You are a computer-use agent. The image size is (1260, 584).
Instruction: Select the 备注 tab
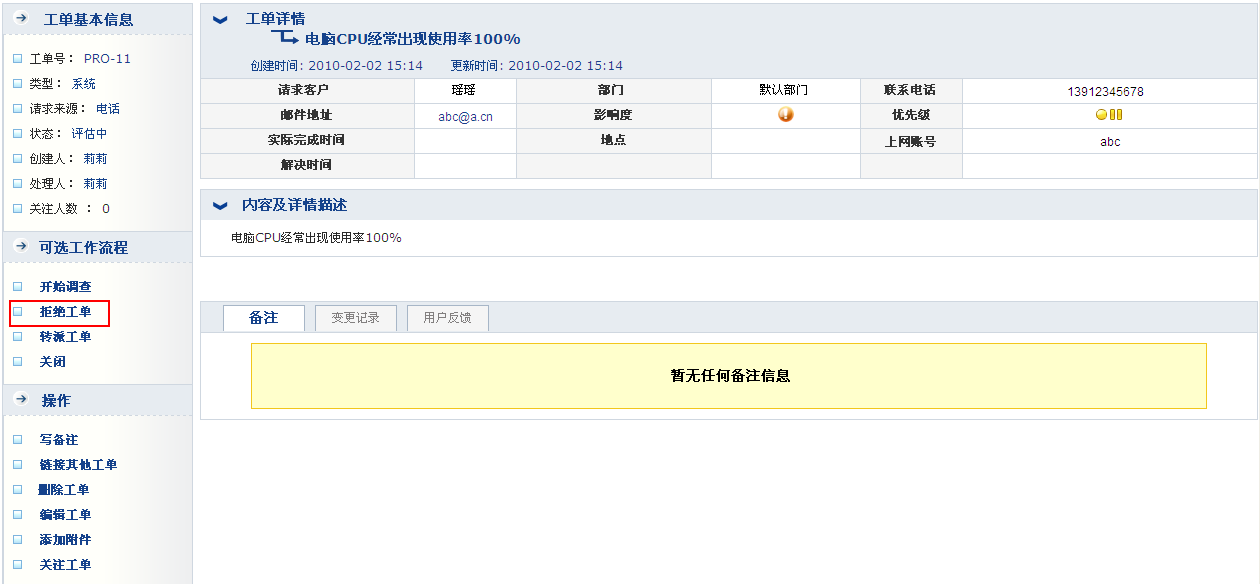263,318
